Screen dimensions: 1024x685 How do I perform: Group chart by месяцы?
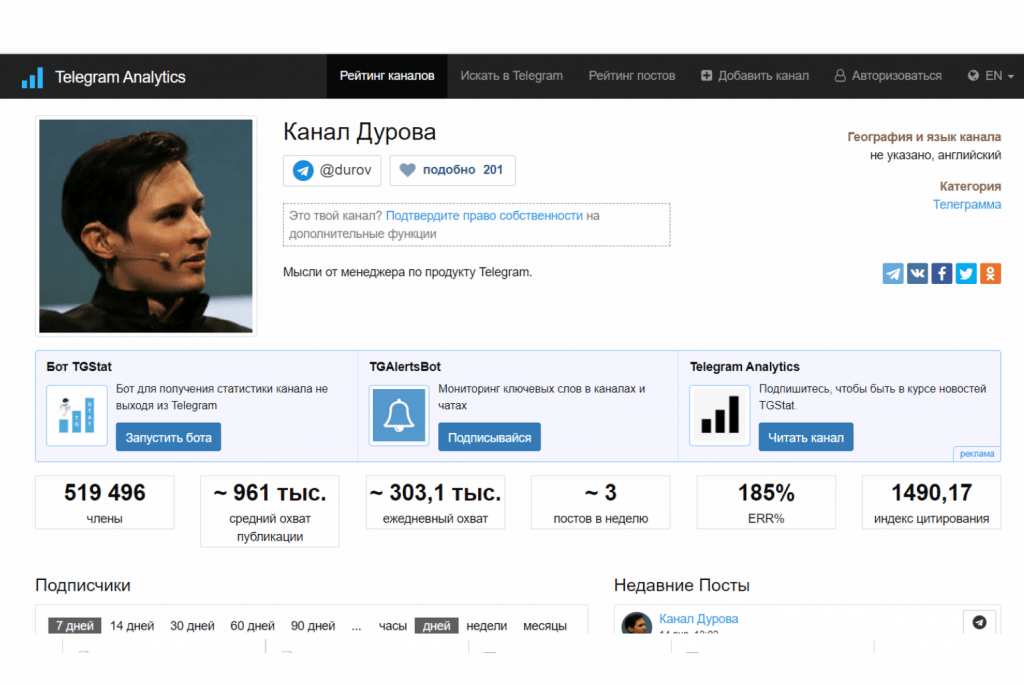(545, 626)
